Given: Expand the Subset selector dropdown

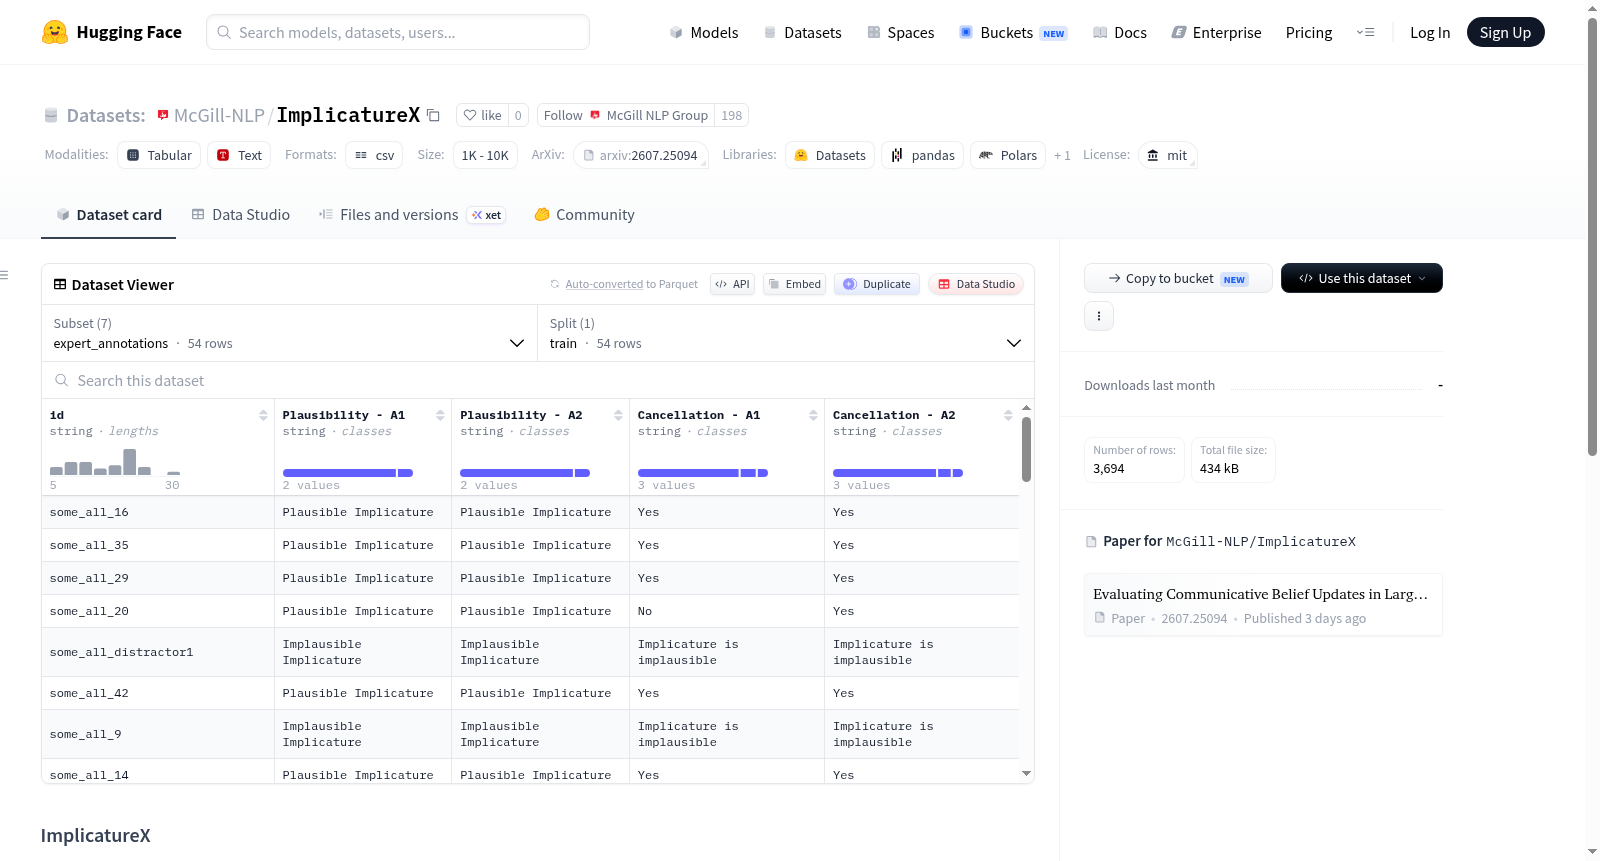Looking at the screenshot, I should [290, 333].
